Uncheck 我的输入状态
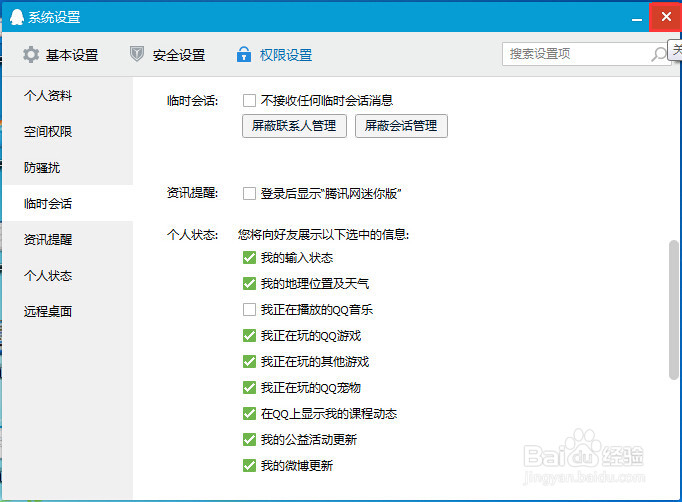 coord(249,258)
